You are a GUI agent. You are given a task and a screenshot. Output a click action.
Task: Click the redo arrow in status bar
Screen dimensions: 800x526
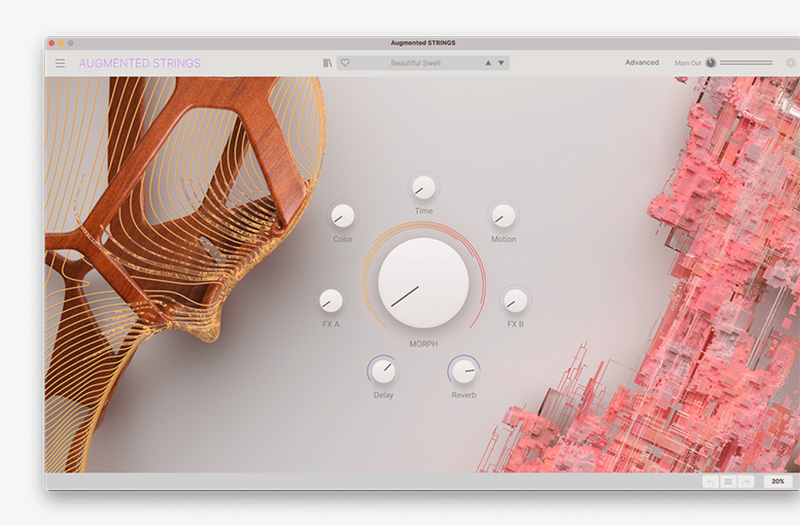click(x=746, y=481)
